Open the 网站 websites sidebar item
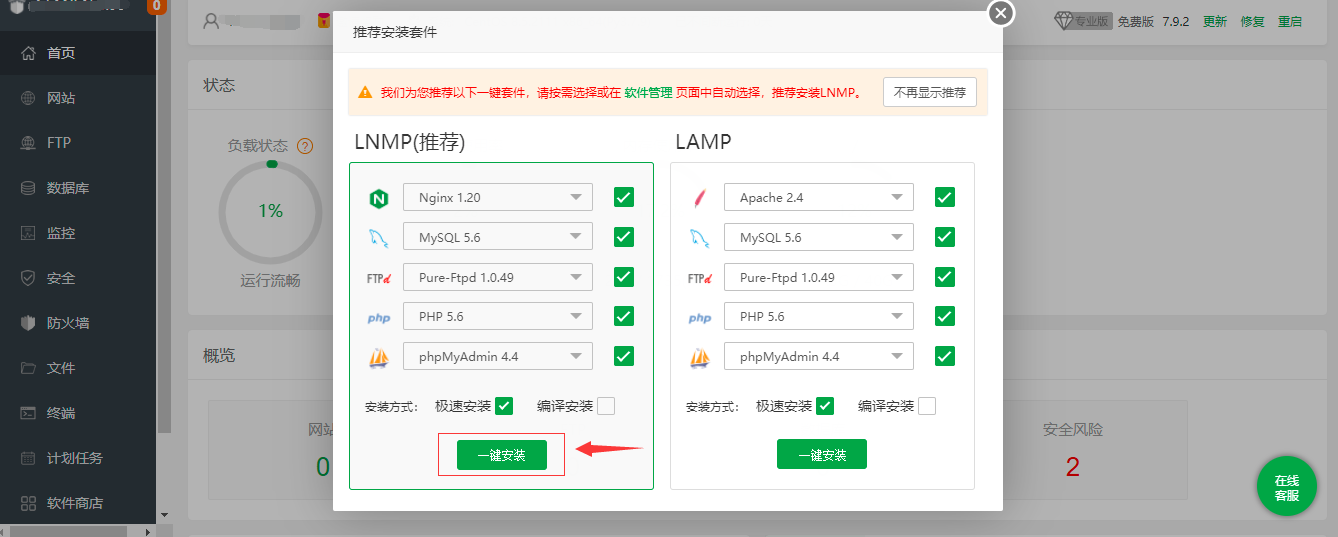Screen dimensions: 1338x537 pos(78,98)
